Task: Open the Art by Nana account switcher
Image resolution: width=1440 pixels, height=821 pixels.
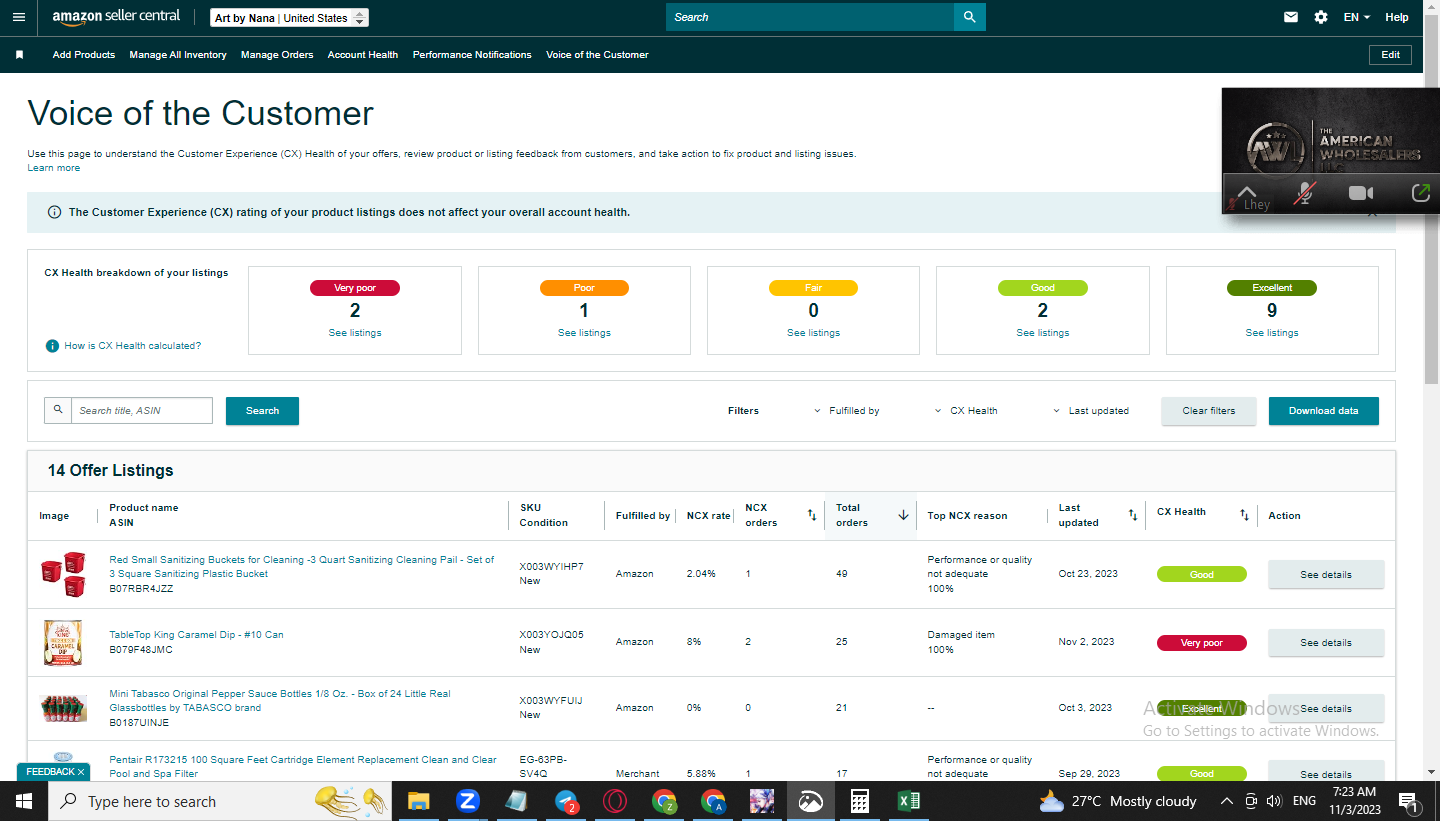Action: pos(290,18)
